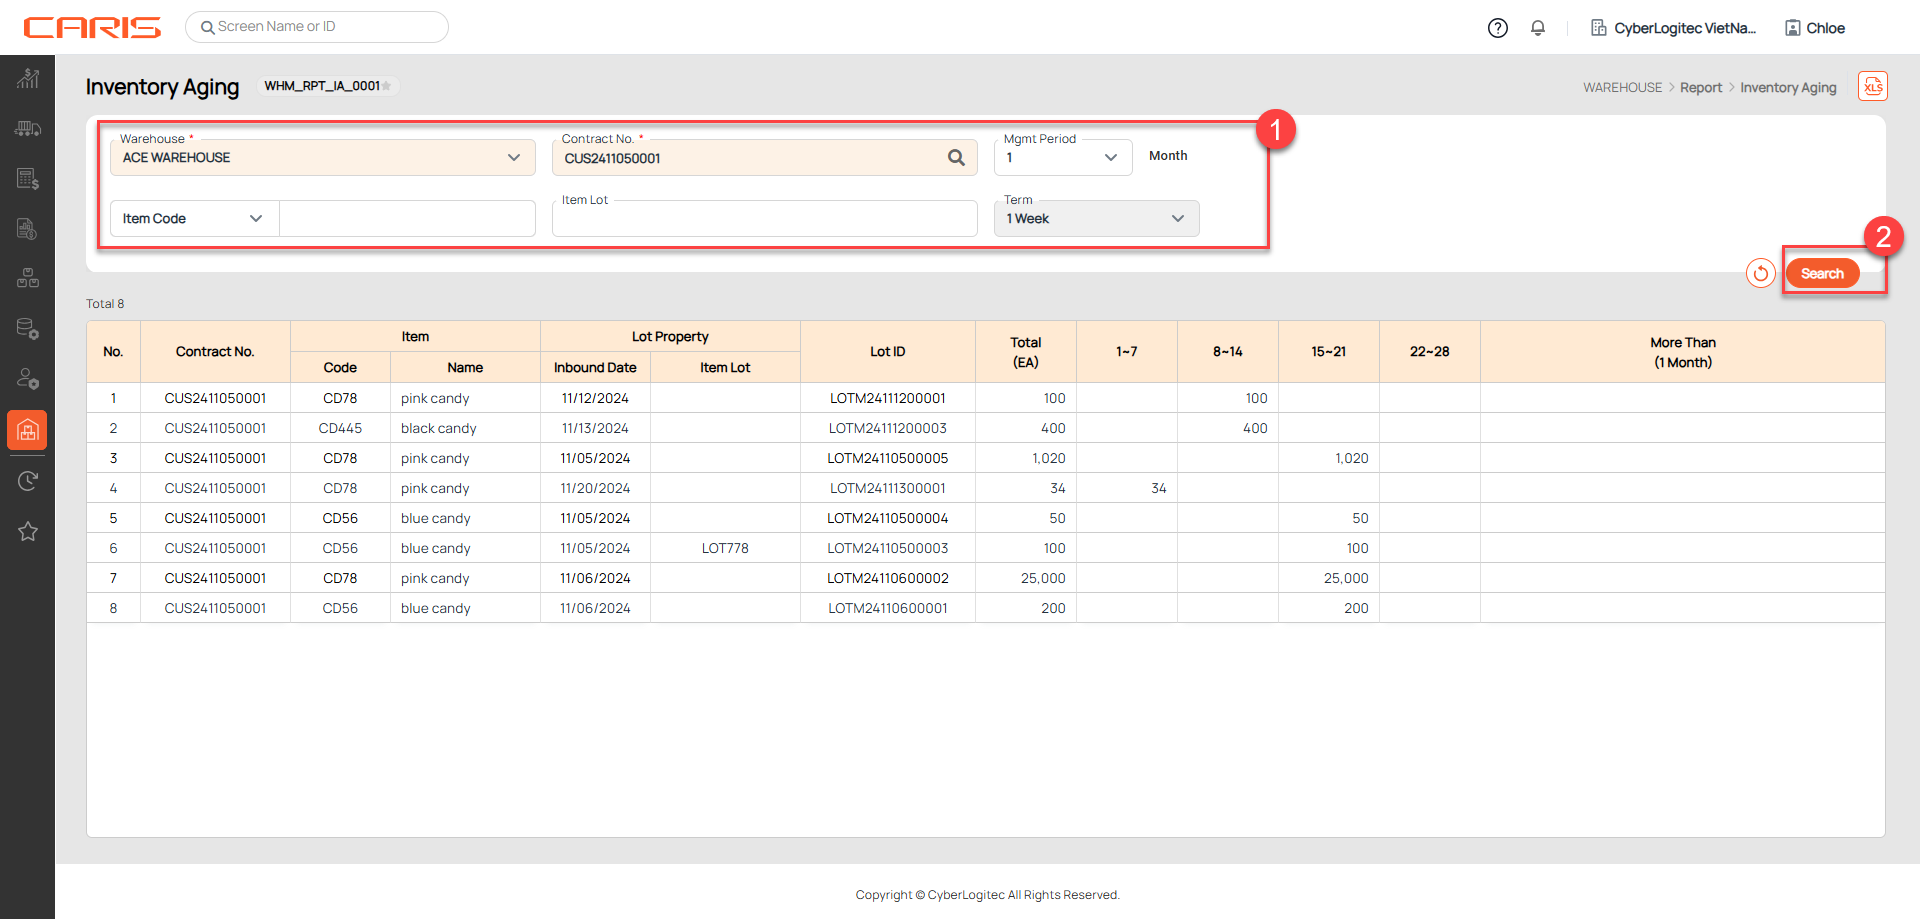This screenshot has height=919, width=1920.
Task: Click the Lot ID column header
Action: [888, 352]
